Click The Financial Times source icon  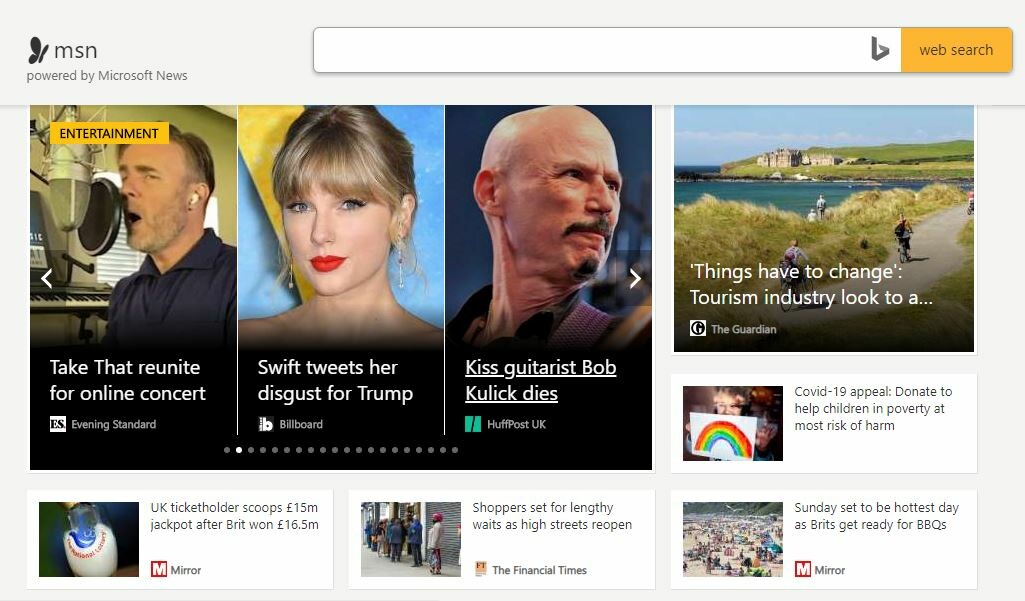[x=480, y=570]
